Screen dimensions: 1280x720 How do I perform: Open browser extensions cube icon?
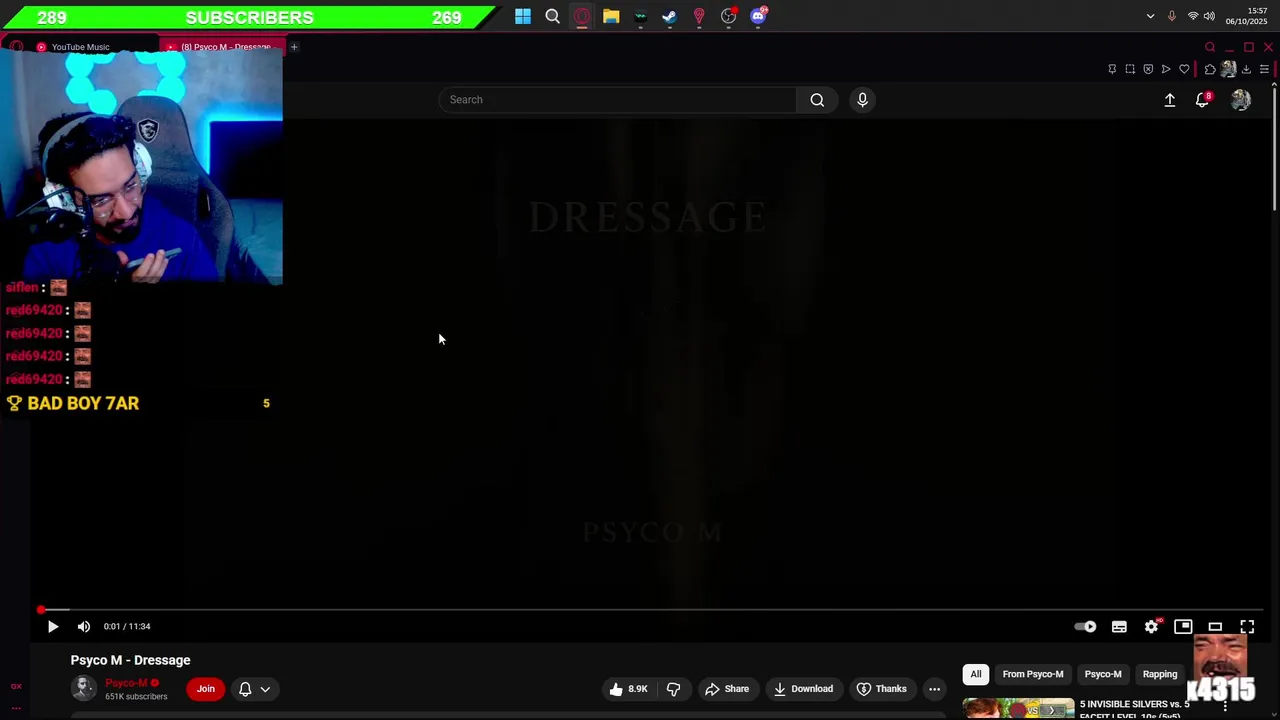(1210, 69)
